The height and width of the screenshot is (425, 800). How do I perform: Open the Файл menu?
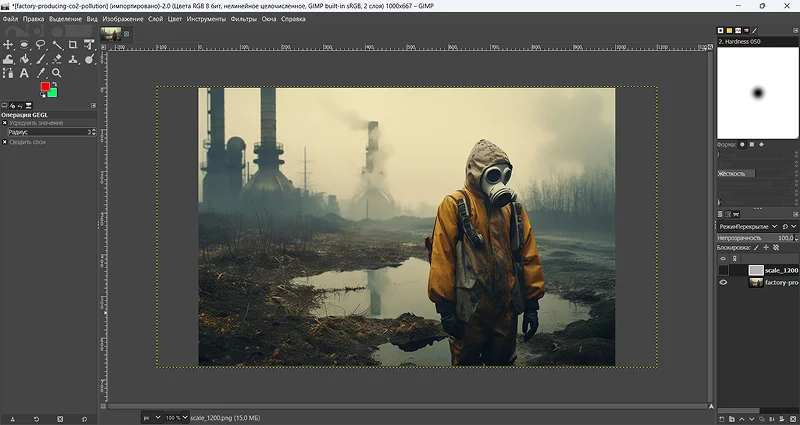[10, 19]
